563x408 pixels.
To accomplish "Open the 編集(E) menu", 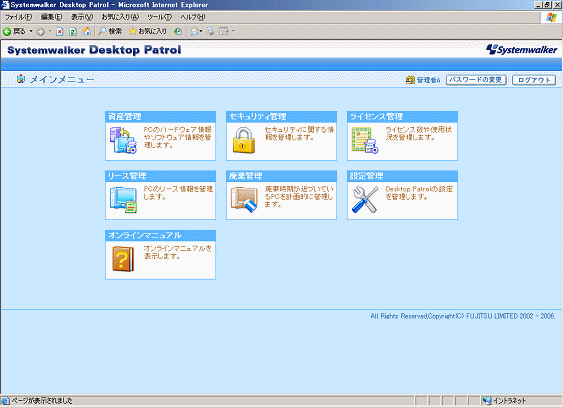I will (x=51, y=17).
